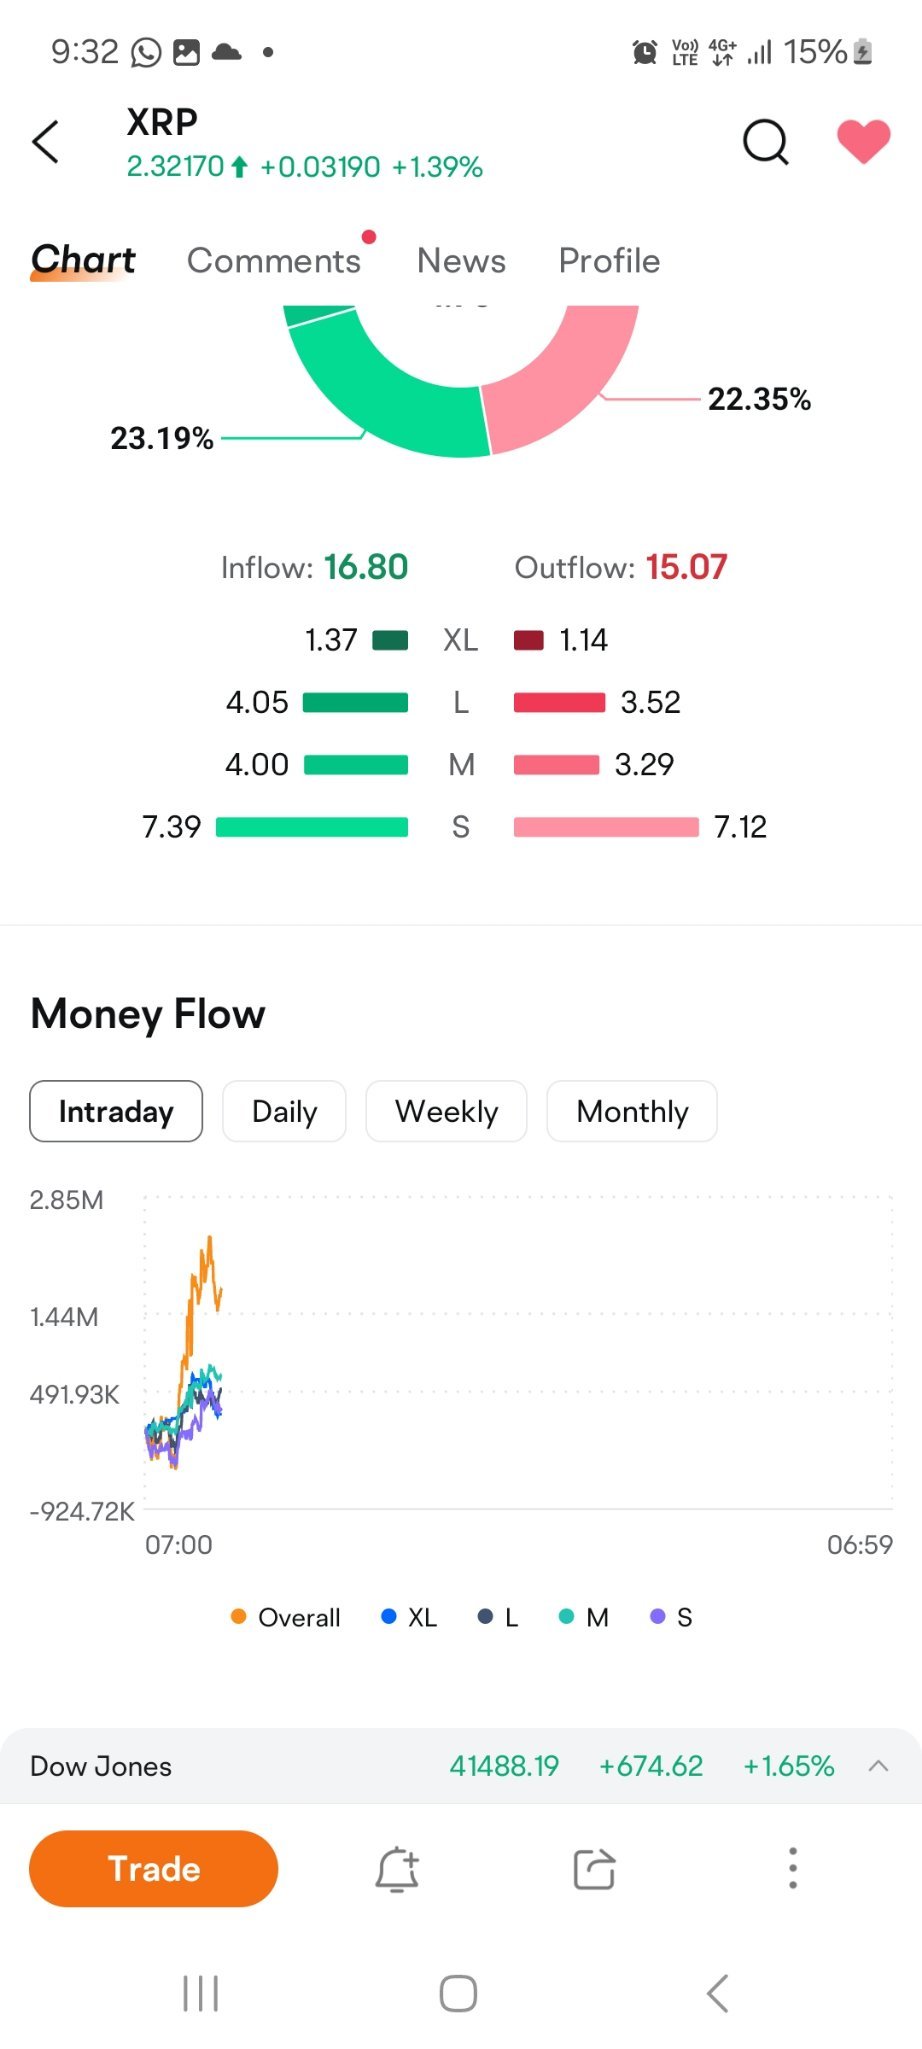Tap the Android navigation back button
This screenshot has width=922, height=2049.
(x=718, y=1993)
